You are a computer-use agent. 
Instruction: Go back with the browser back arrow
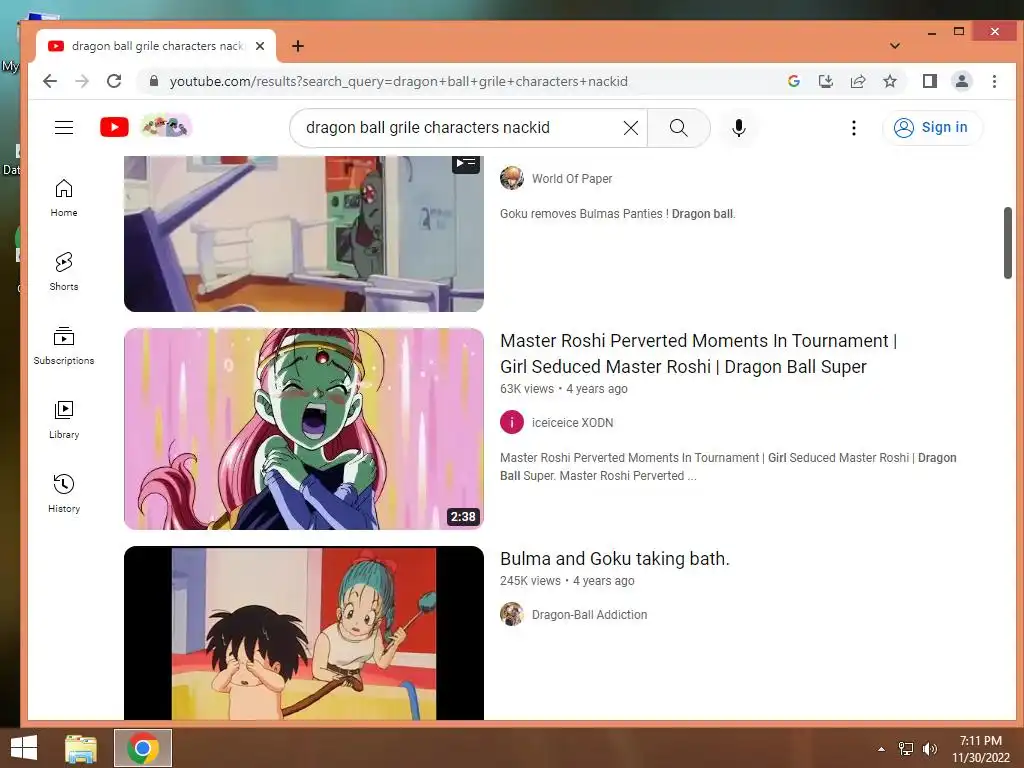coord(50,81)
